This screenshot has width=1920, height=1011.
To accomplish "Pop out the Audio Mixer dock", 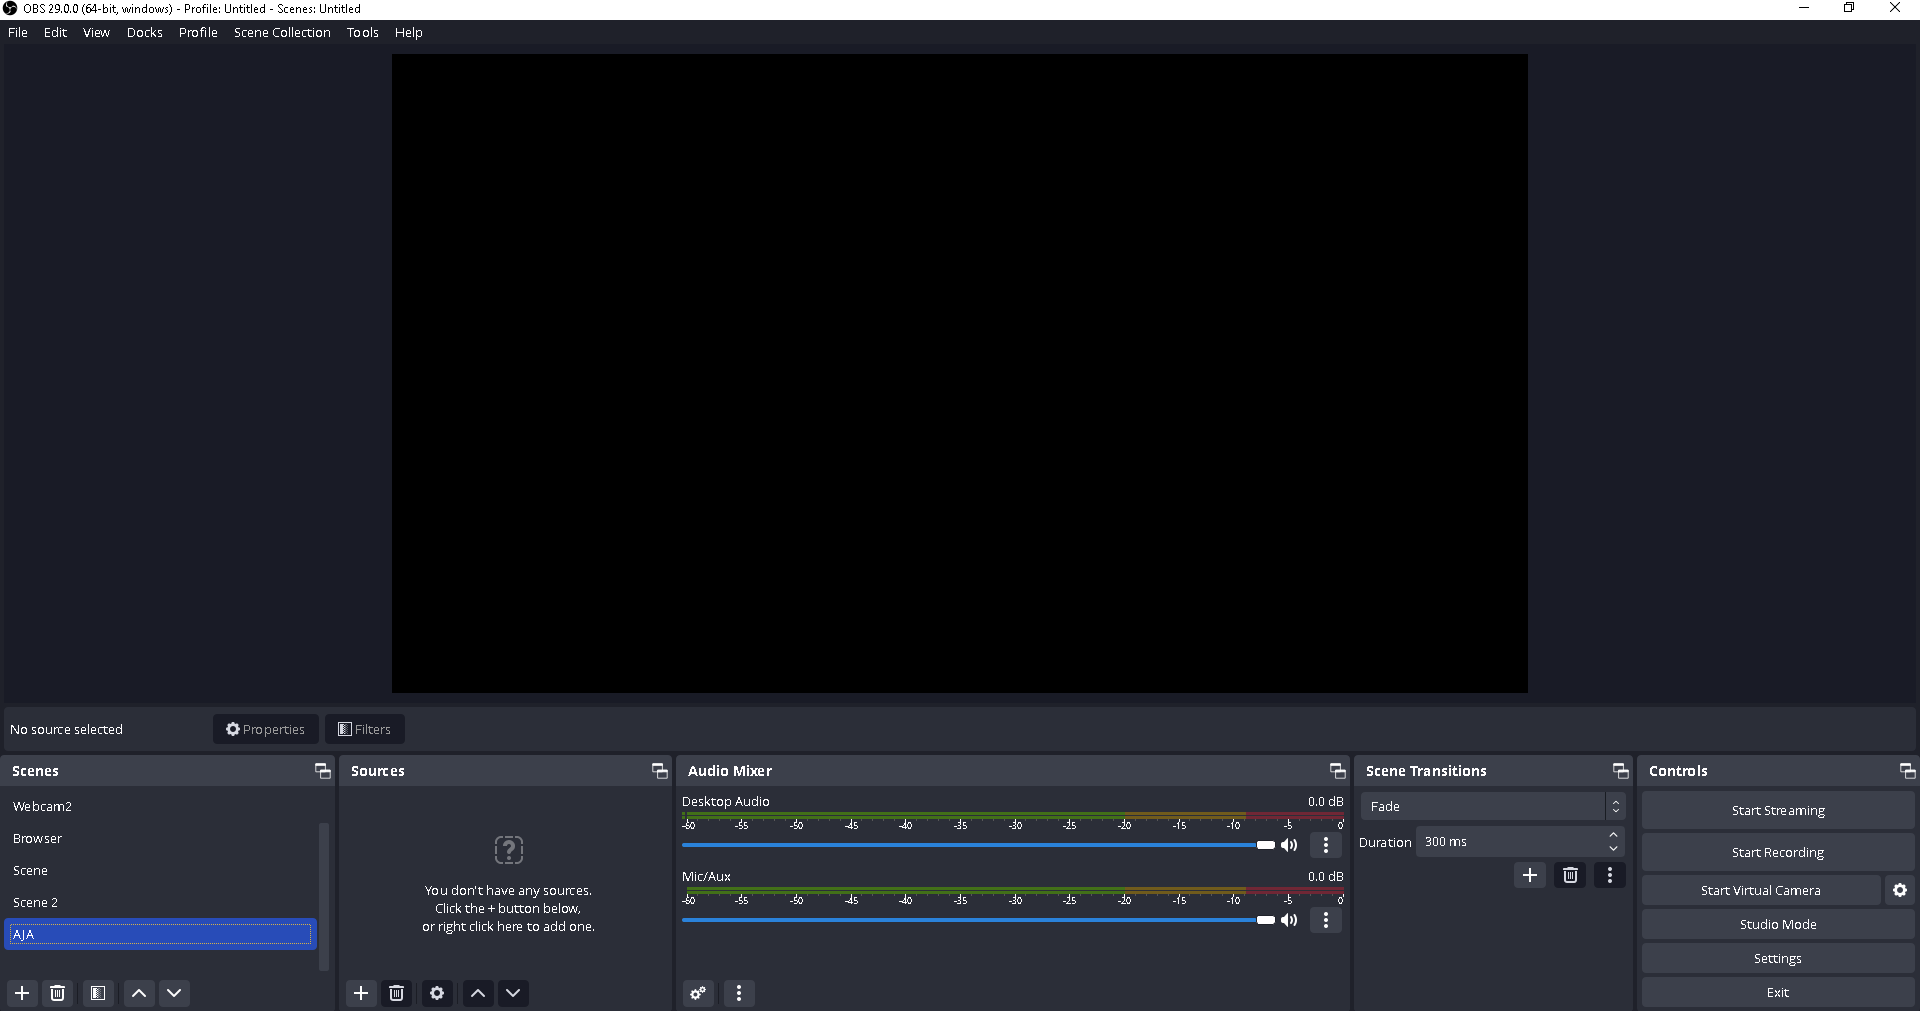I will click(1337, 771).
